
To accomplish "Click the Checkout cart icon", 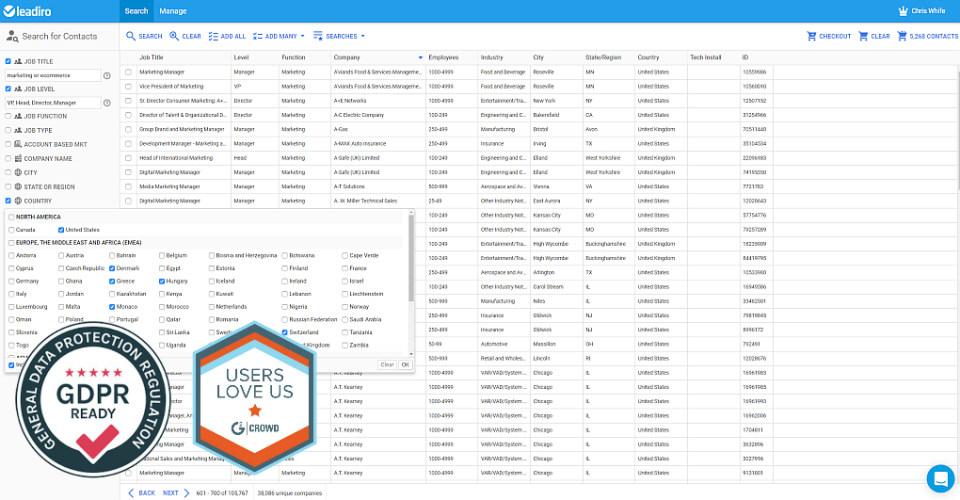I will [x=812, y=36].
